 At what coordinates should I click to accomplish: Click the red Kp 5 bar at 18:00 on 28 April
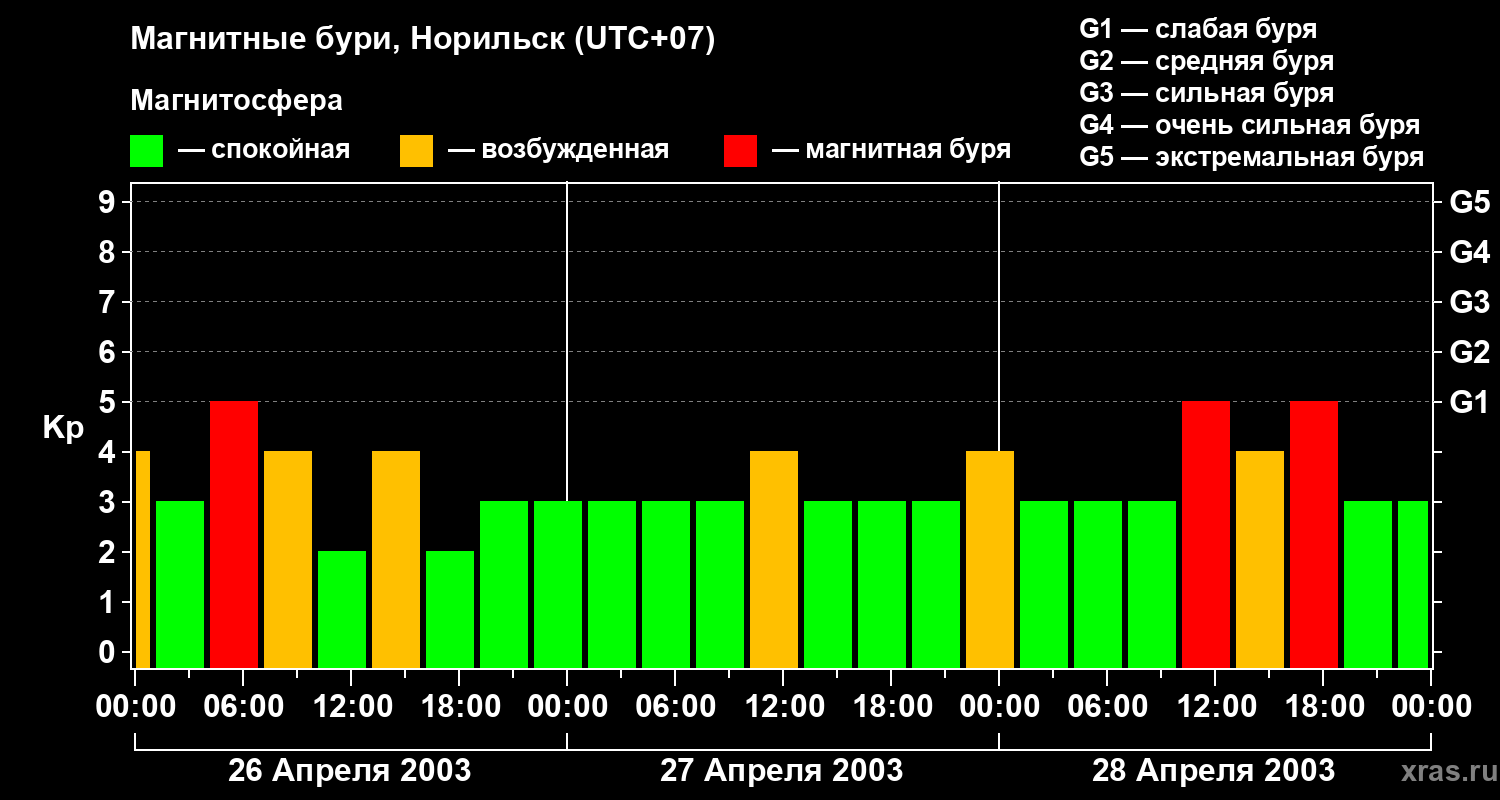pyautogui.click(x=1314, y=535)
